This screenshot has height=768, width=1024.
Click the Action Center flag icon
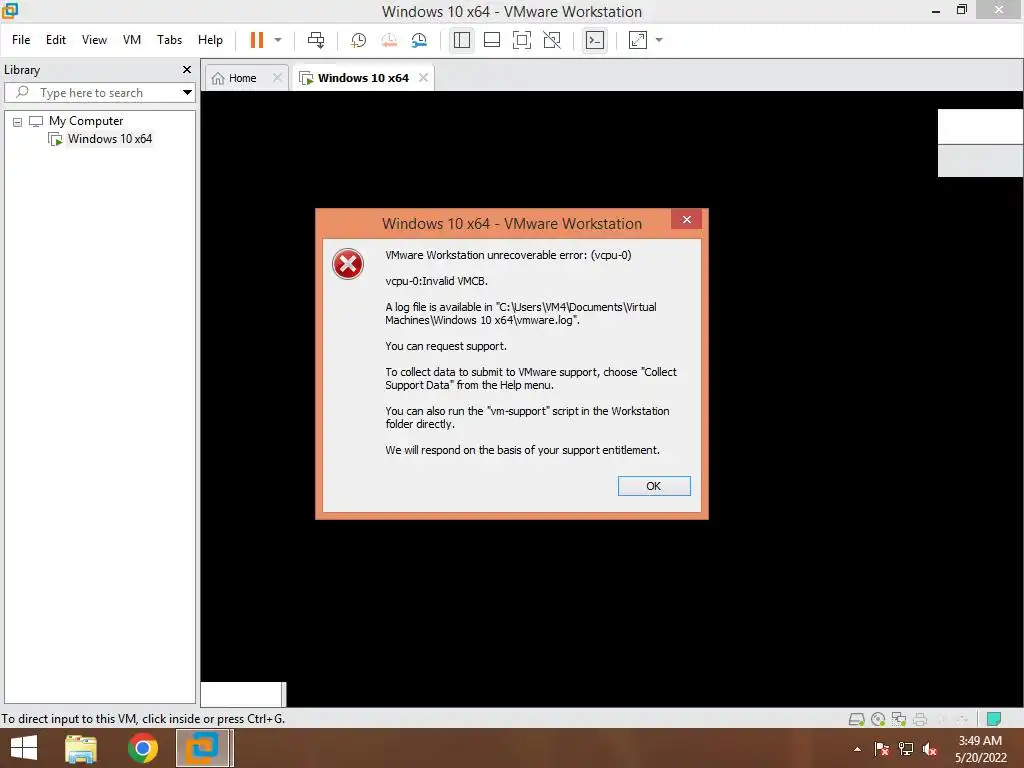(x=881, y=749)
